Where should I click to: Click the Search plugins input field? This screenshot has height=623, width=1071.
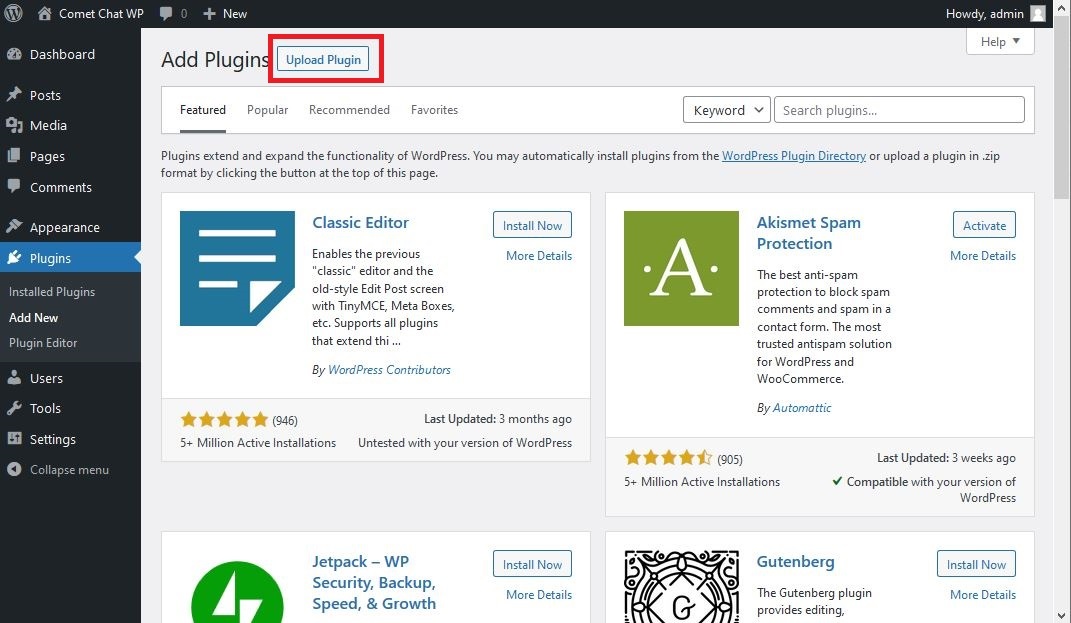coord(899,110)
